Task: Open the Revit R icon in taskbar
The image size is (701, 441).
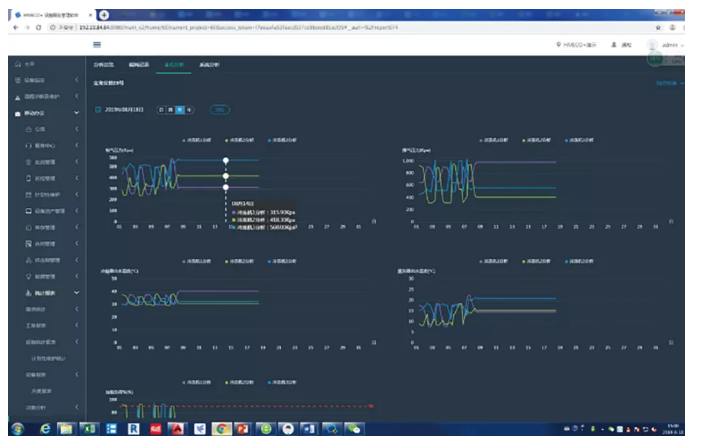Action: (x=133, y=429)
